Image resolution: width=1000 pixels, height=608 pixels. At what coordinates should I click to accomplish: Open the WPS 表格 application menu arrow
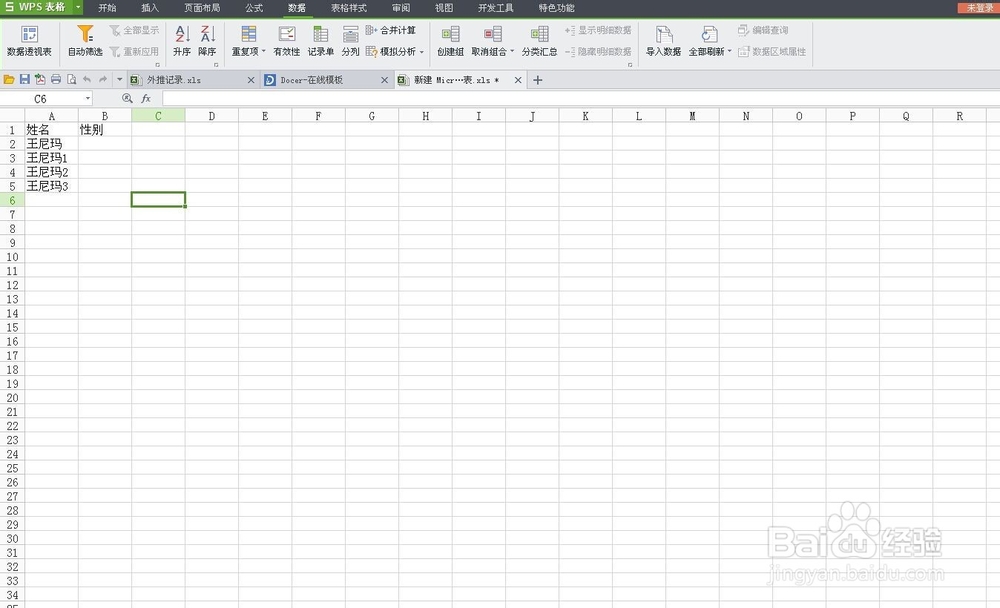[x=78, y=8]
